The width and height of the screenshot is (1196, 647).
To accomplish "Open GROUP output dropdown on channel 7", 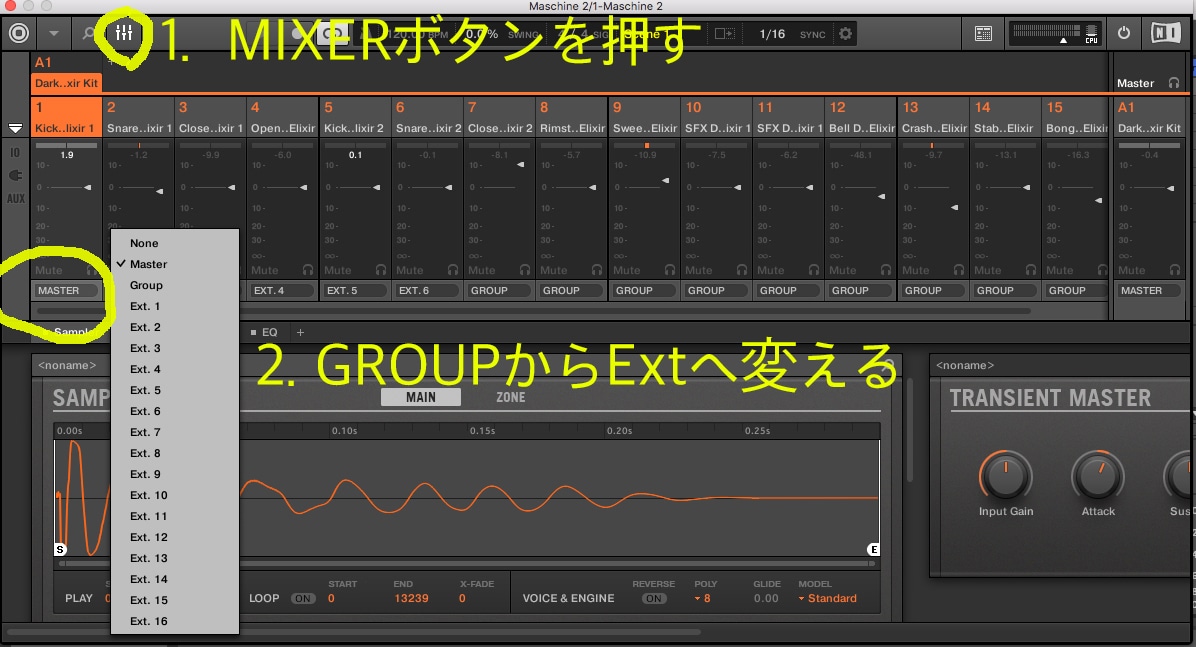I will point(499,291).
